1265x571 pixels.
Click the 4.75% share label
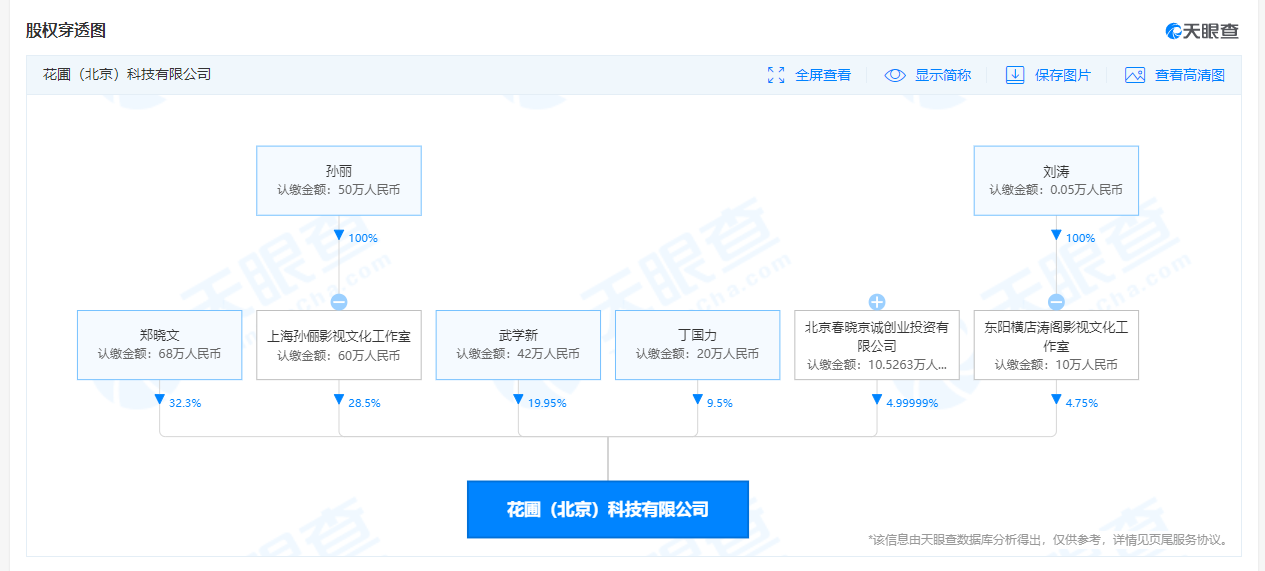(1082, 403)
